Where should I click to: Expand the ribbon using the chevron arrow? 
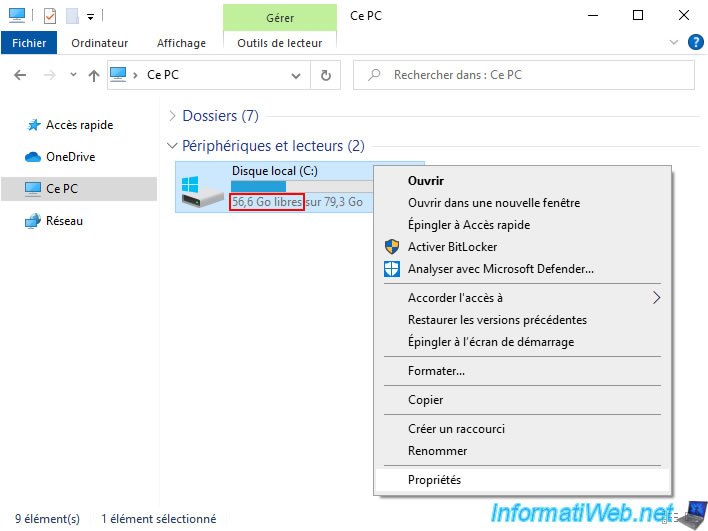pos(674,42)
